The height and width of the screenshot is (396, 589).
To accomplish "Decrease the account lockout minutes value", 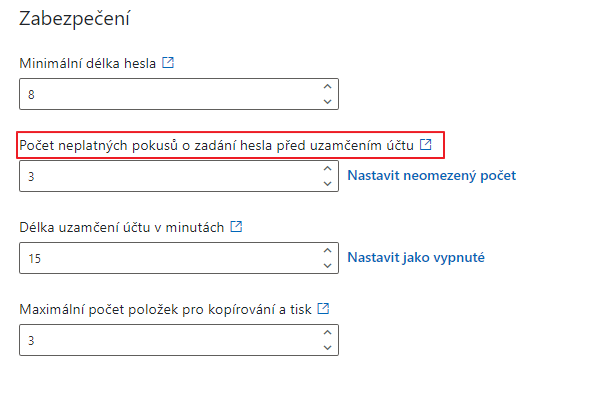I will pyautogui.click(x=328, y=265).
